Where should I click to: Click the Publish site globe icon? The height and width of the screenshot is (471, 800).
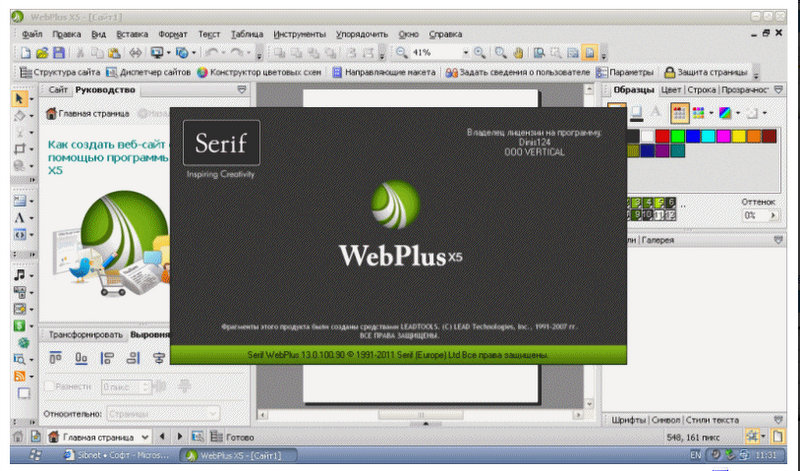tap(182, 53)
